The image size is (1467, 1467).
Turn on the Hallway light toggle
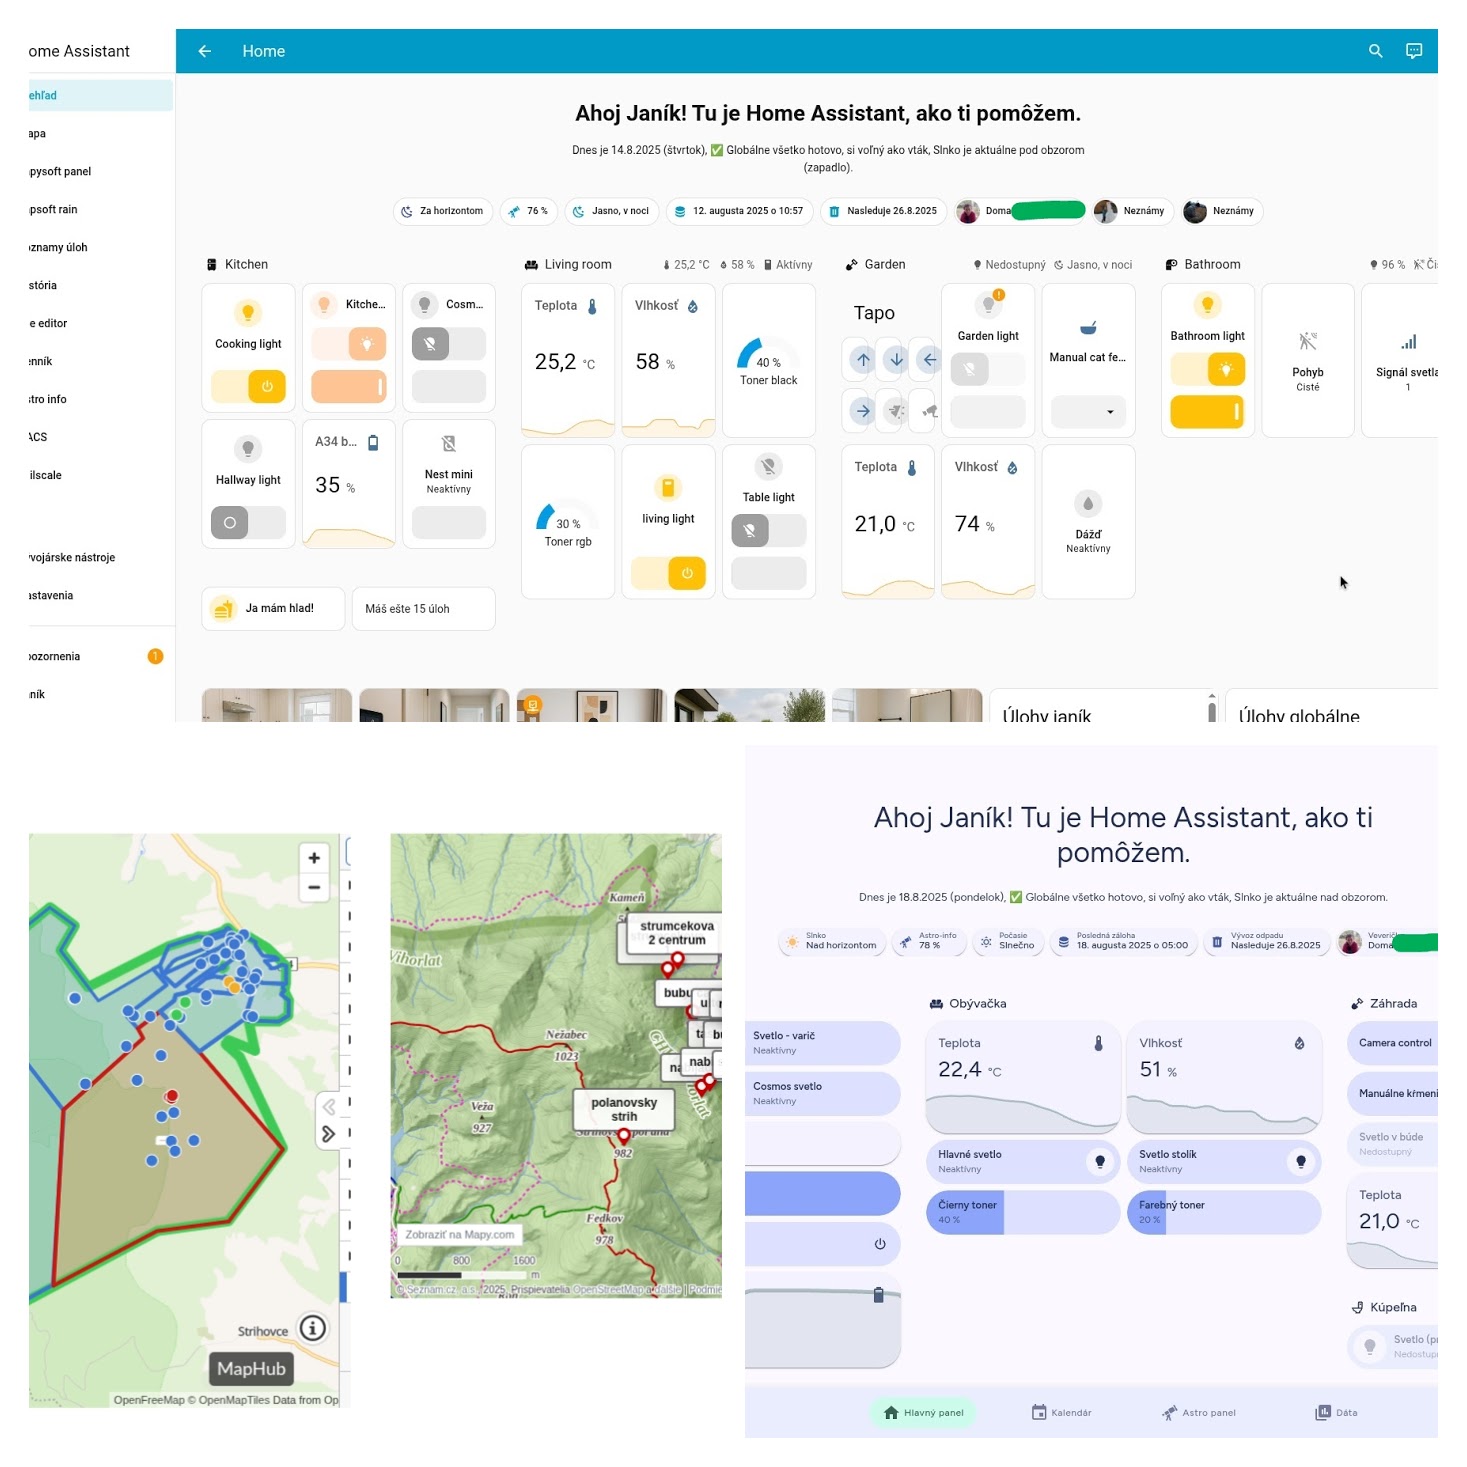coord(248,522)
